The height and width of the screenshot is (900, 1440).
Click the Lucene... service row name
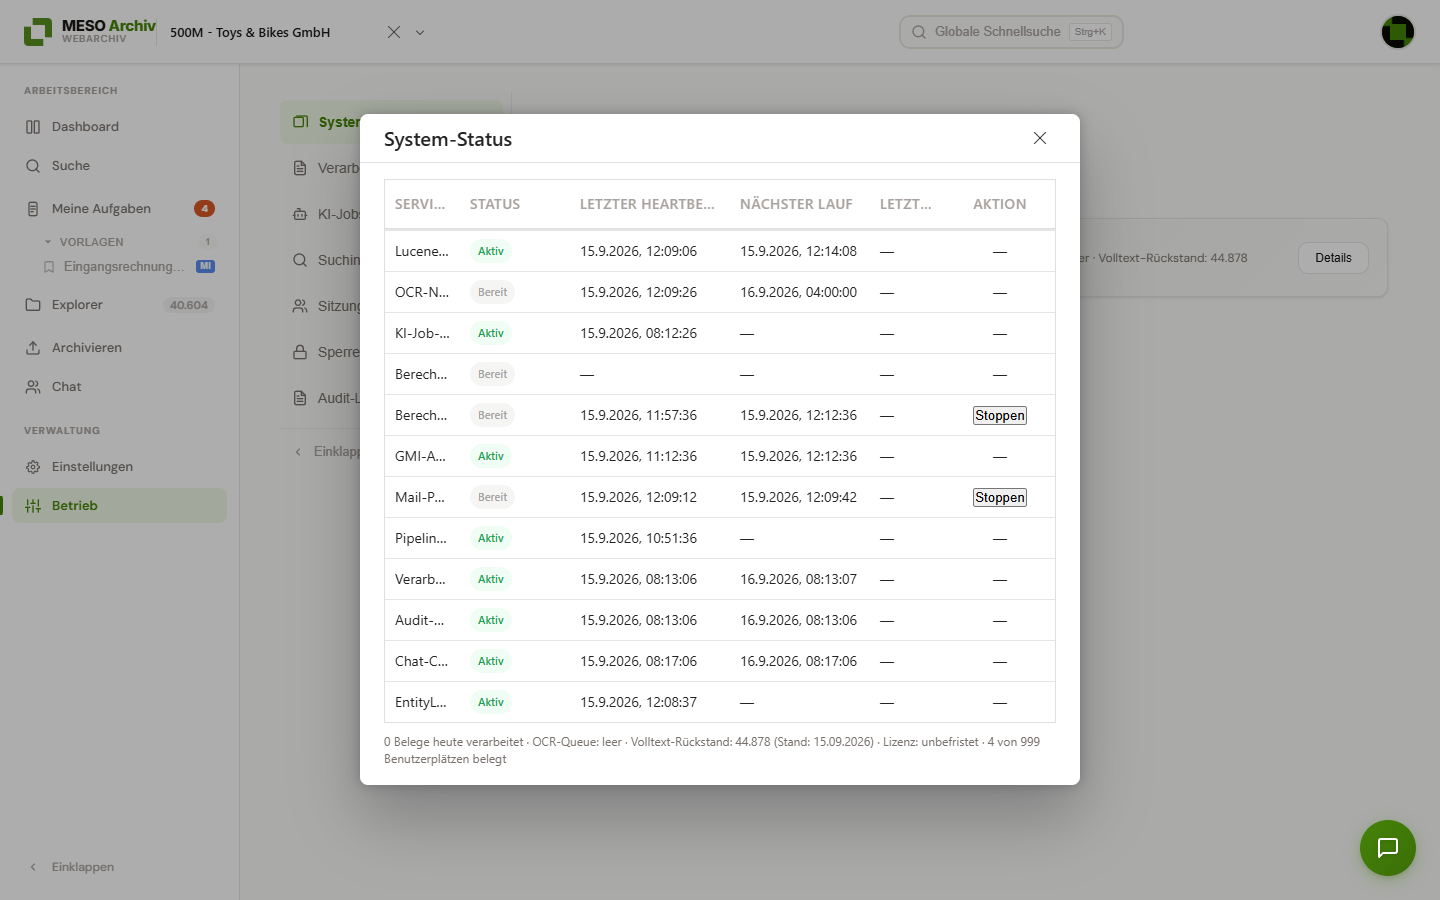[422, 251]
